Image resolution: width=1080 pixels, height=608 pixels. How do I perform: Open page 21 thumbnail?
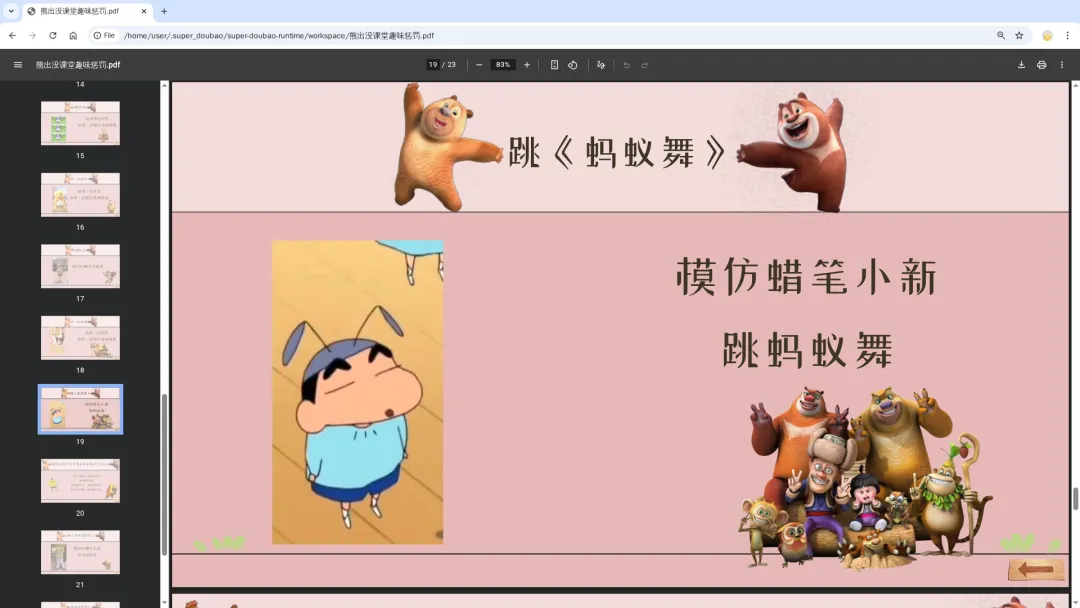tap(80, 552)
